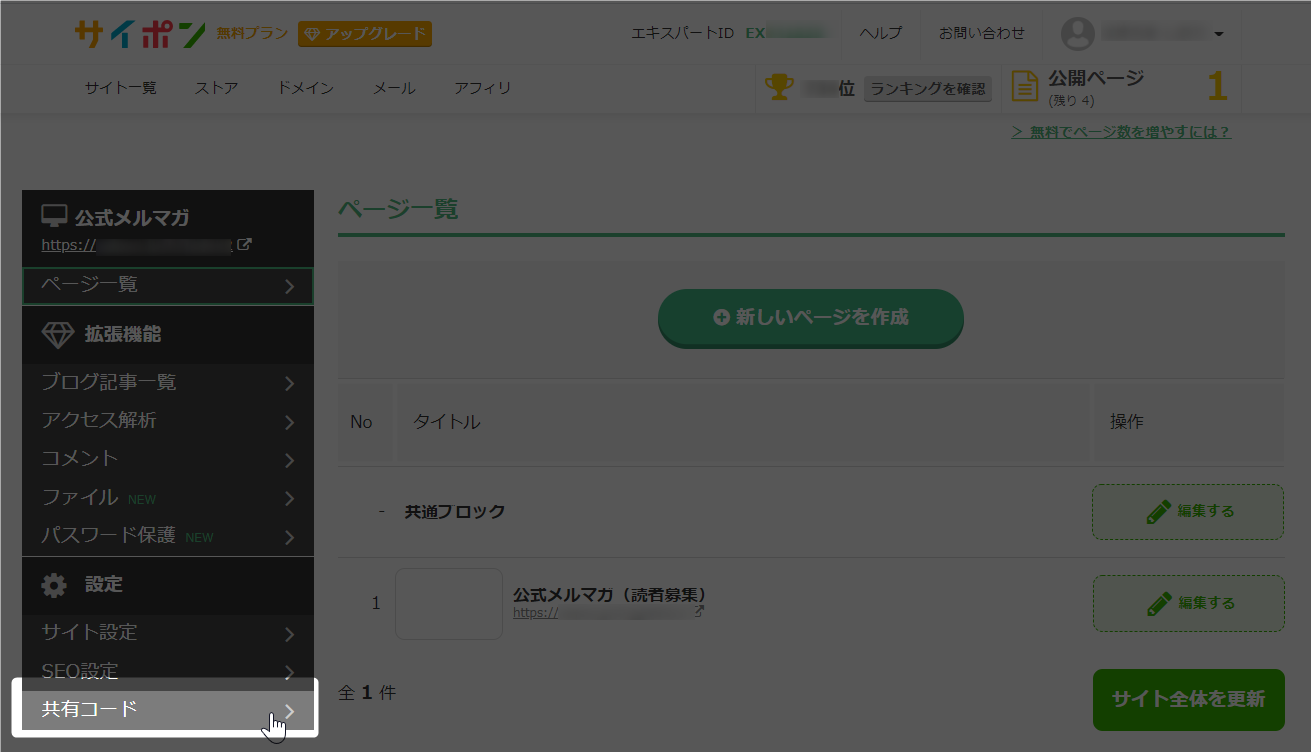Click the 設定 gear icon
The image size is (1311, 752).
pyautogui.click(x=54, y=585)
